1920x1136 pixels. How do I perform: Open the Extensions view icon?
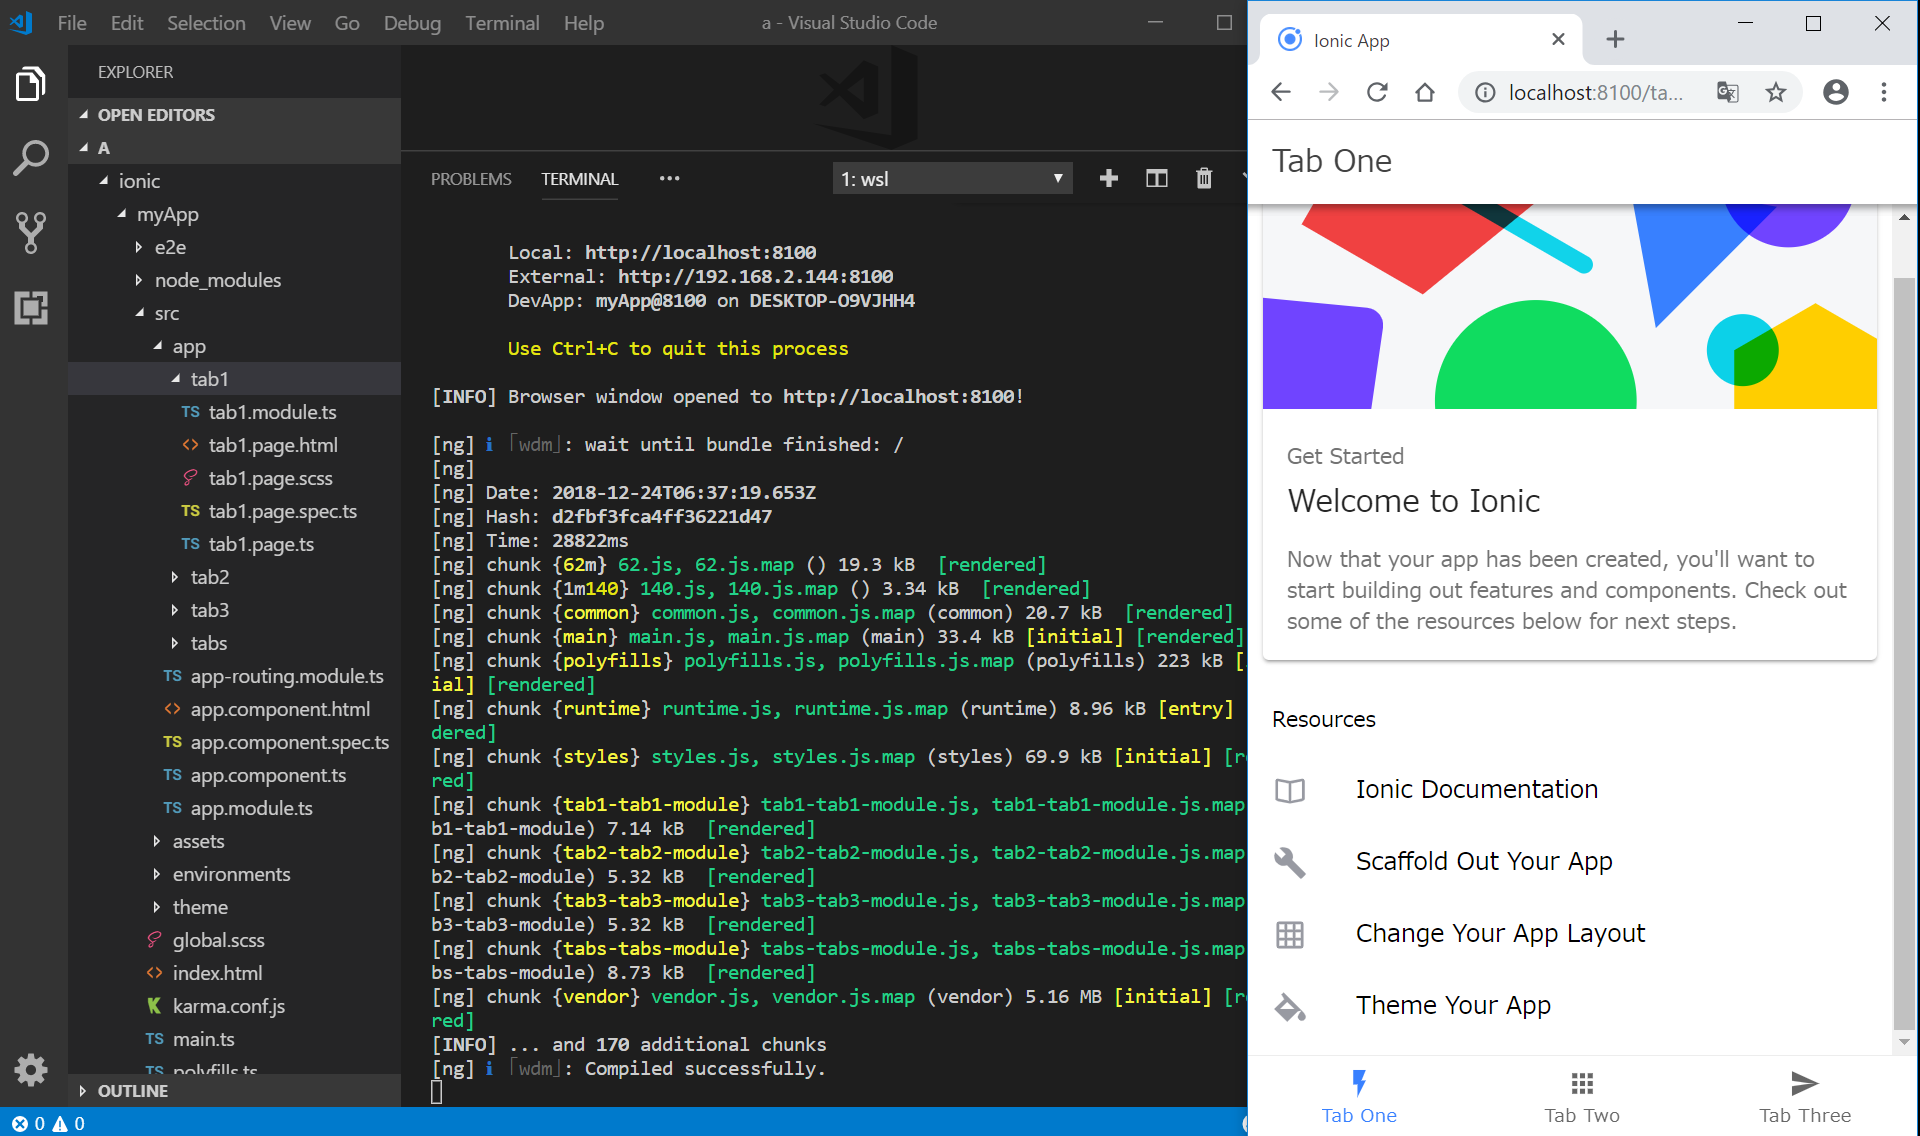[31, 307]
